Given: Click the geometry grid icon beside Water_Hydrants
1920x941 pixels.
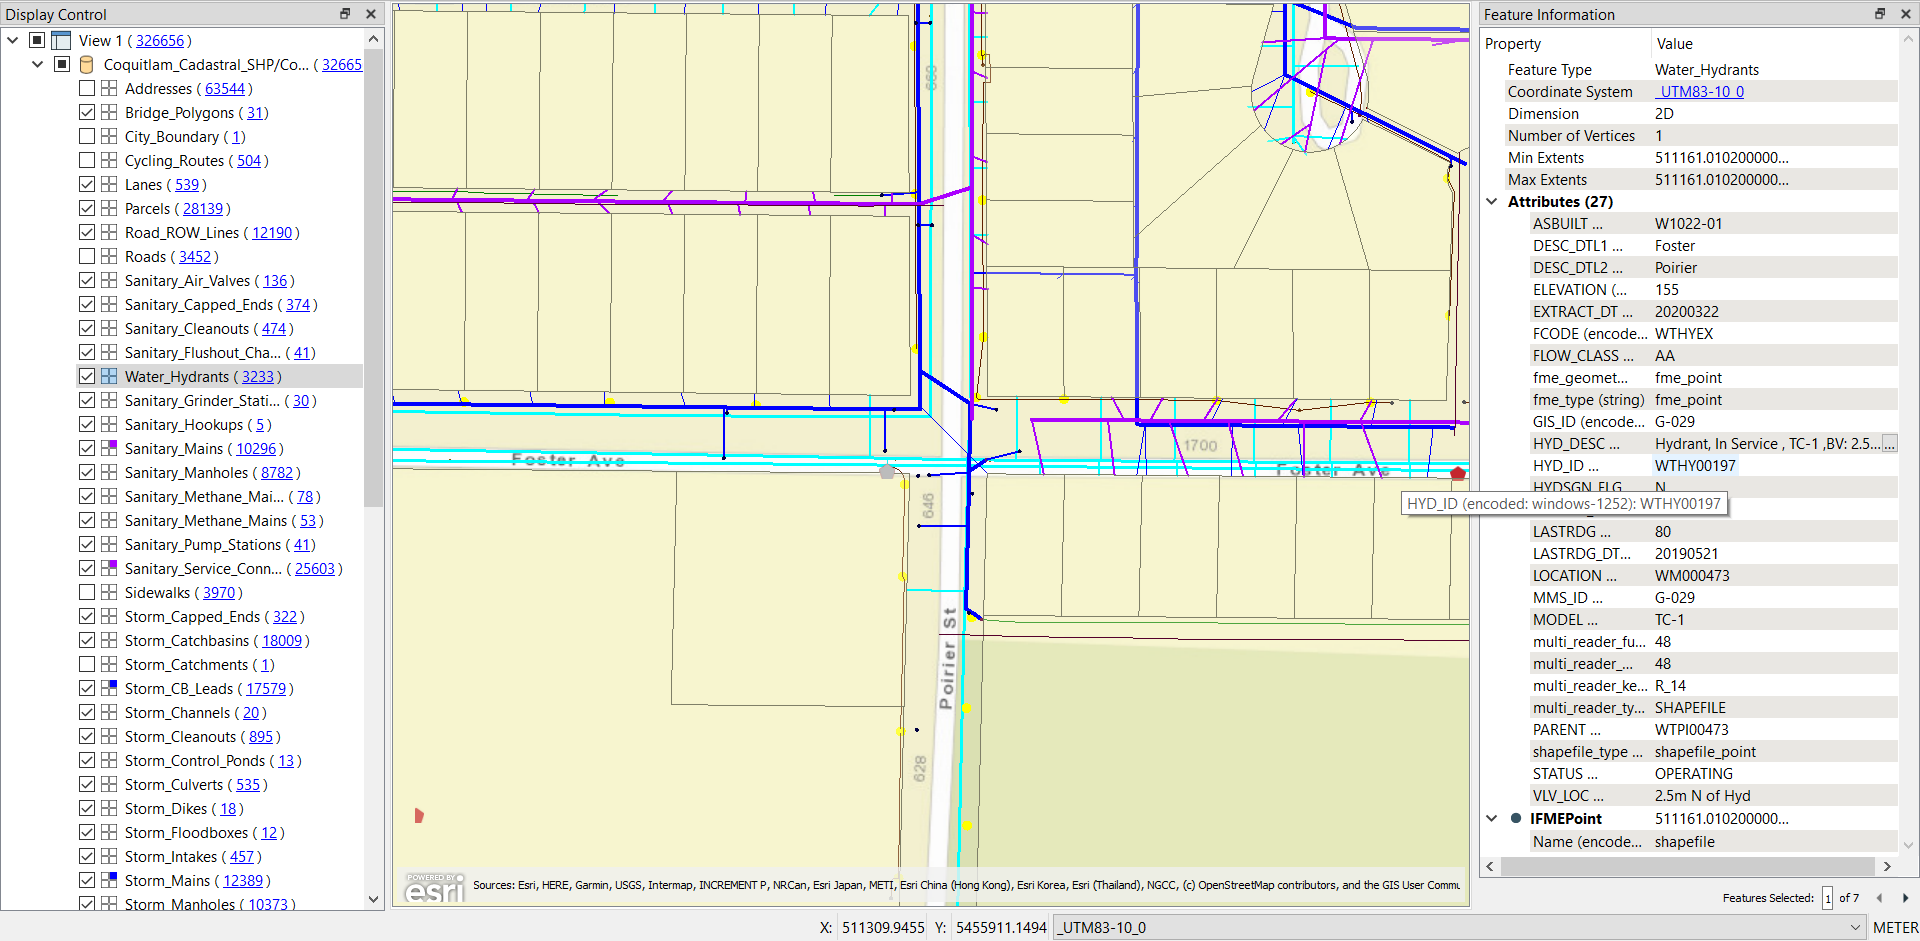Looking at the screenshot, I should (108, 376).
